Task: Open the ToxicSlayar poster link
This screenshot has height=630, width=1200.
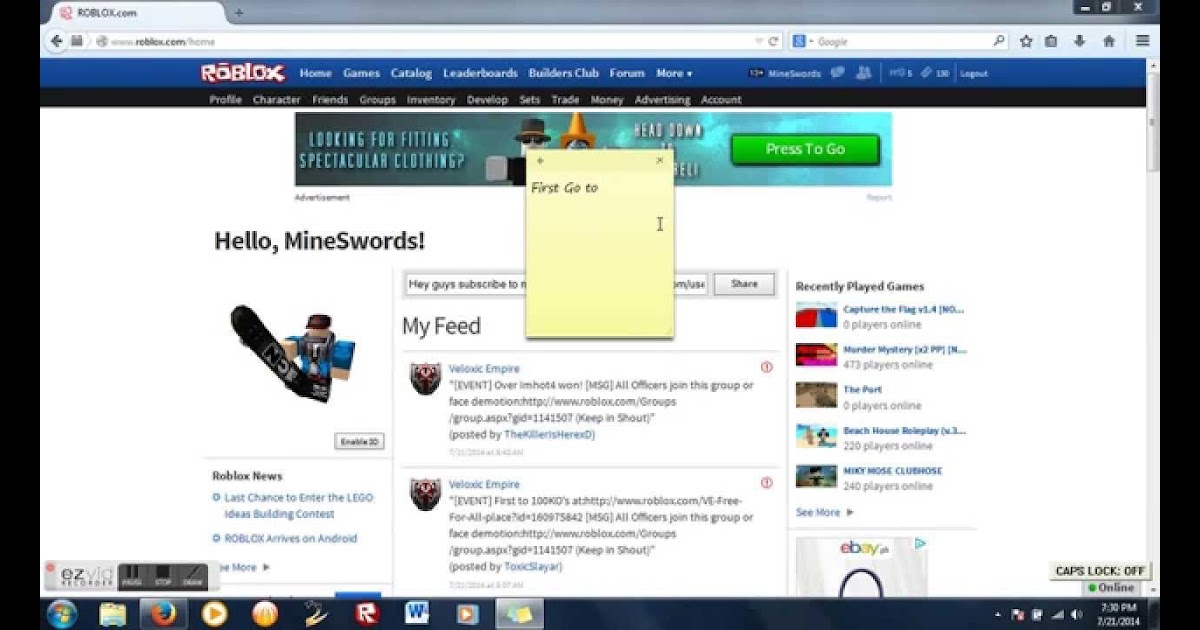Action: point(532,566)
